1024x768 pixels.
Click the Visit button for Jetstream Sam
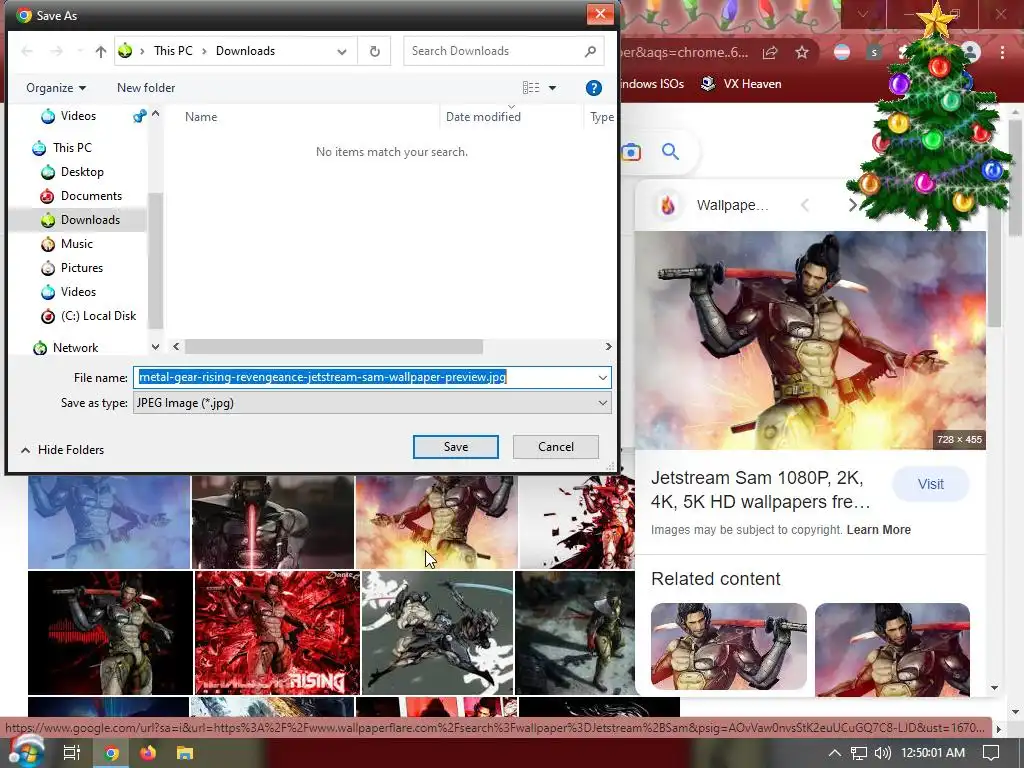[930, 484]
